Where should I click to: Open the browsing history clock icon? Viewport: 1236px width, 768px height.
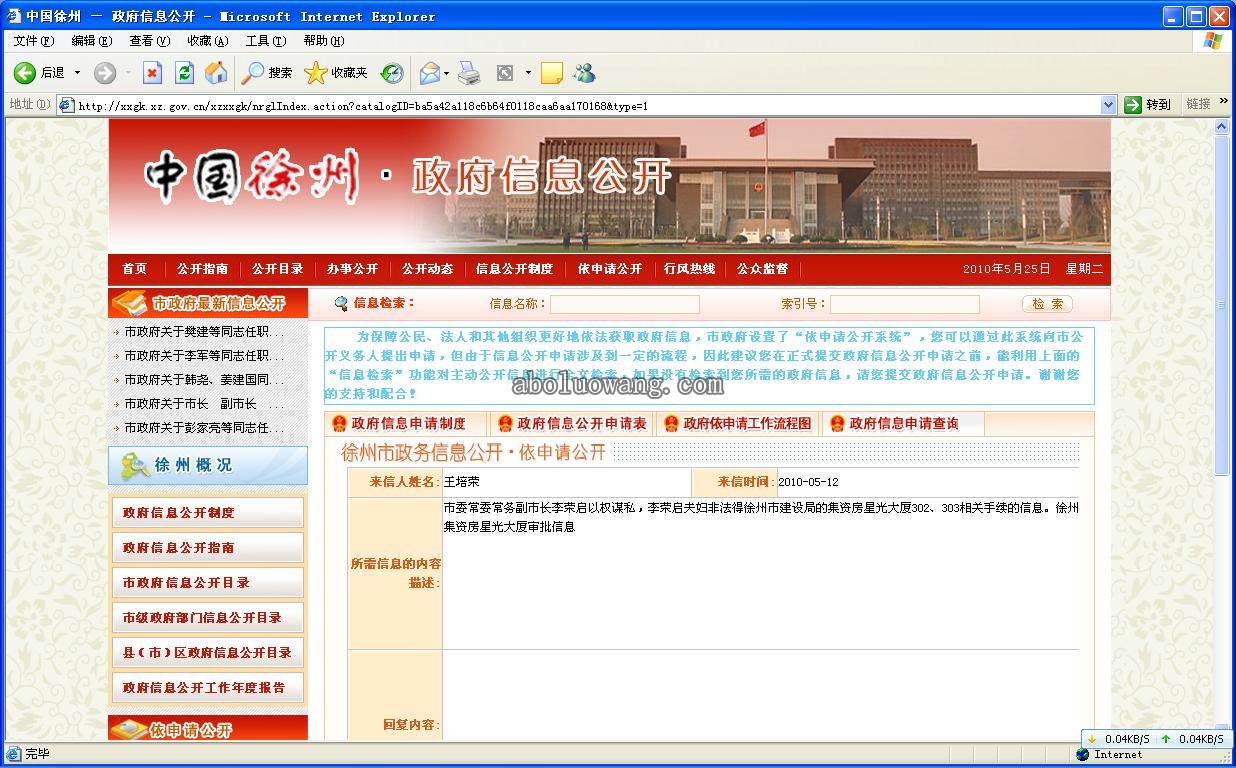coord(392,73)
